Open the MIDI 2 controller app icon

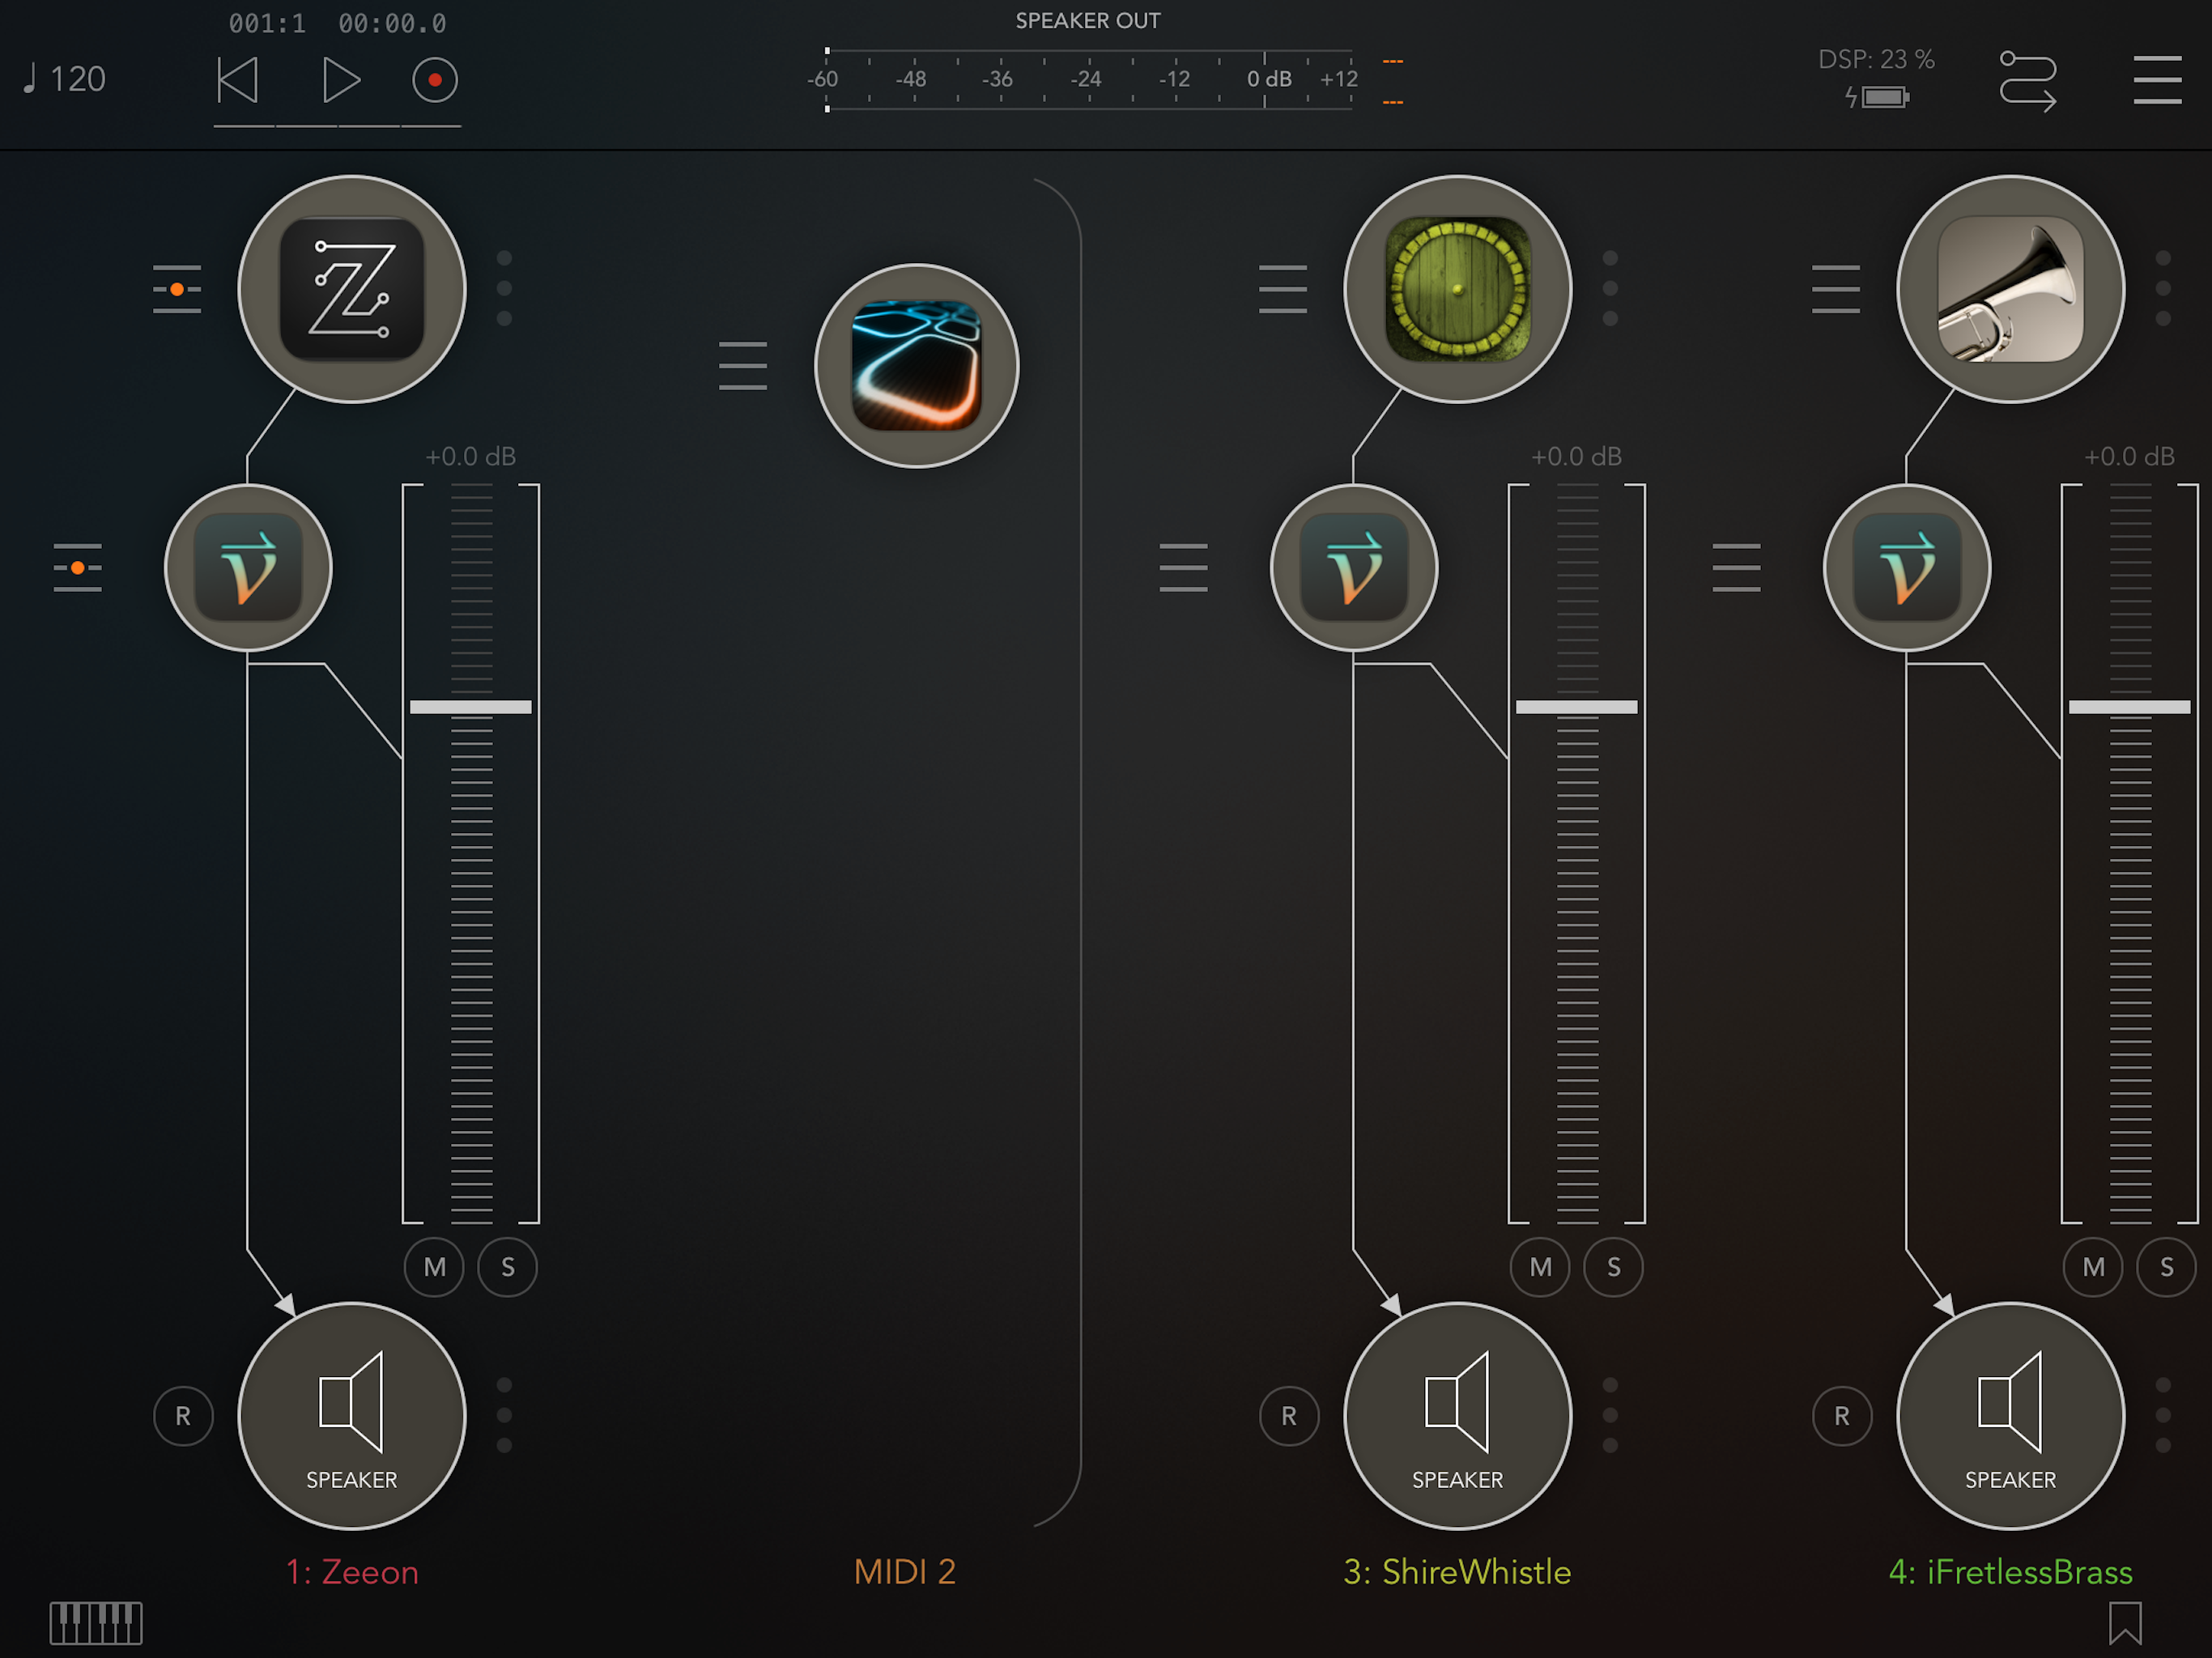tap(916, 366)
